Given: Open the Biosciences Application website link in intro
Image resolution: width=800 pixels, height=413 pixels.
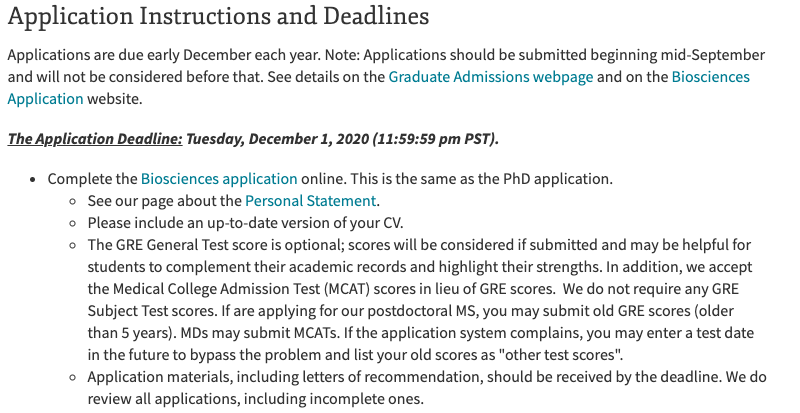Looking at the screenshot, I should [x=710, y=76].
